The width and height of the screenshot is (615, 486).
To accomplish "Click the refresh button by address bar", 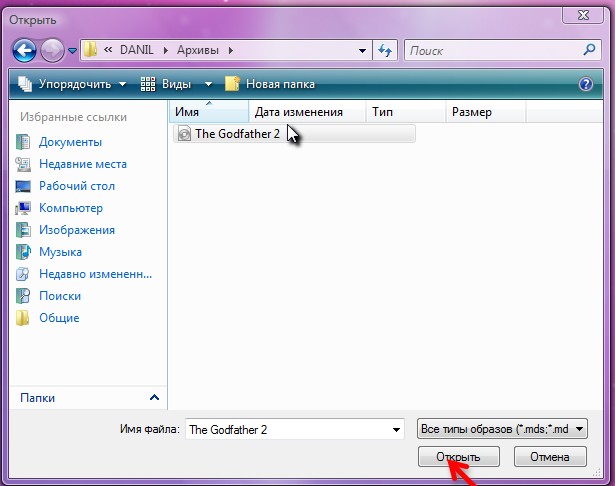I will (x=385, y=50).
